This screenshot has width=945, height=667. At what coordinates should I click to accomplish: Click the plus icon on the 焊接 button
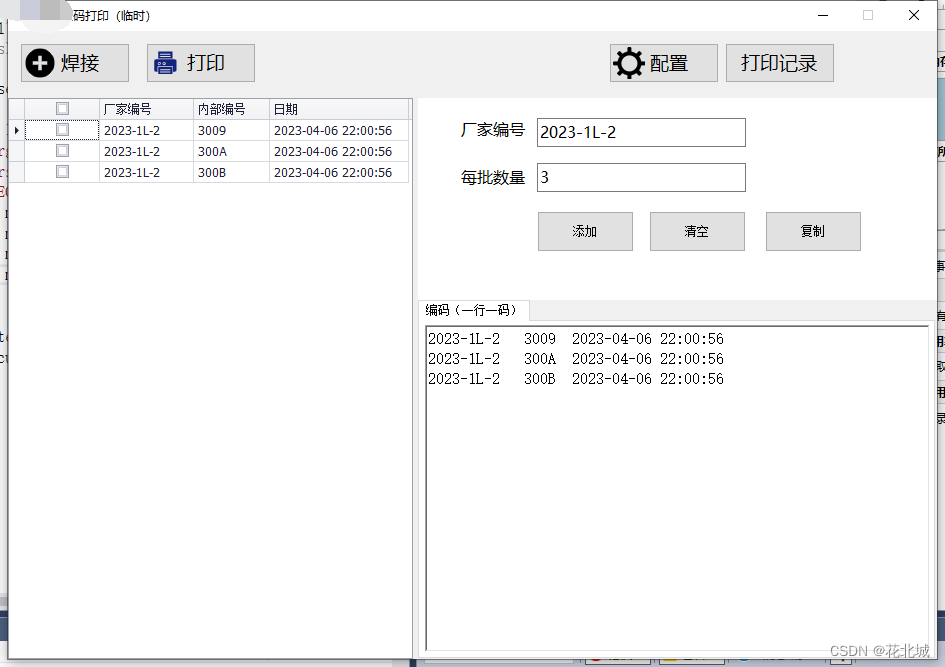pyautogui.click(x=40, y=63)
